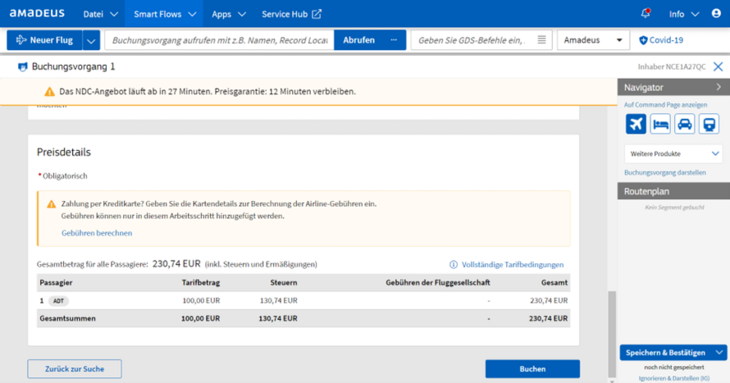The width and height of the screenshot is (730, 383).
Task: Expand the Speichern & Bestätigen arrow
Action: pyautogui.click(x=719, y=353)
